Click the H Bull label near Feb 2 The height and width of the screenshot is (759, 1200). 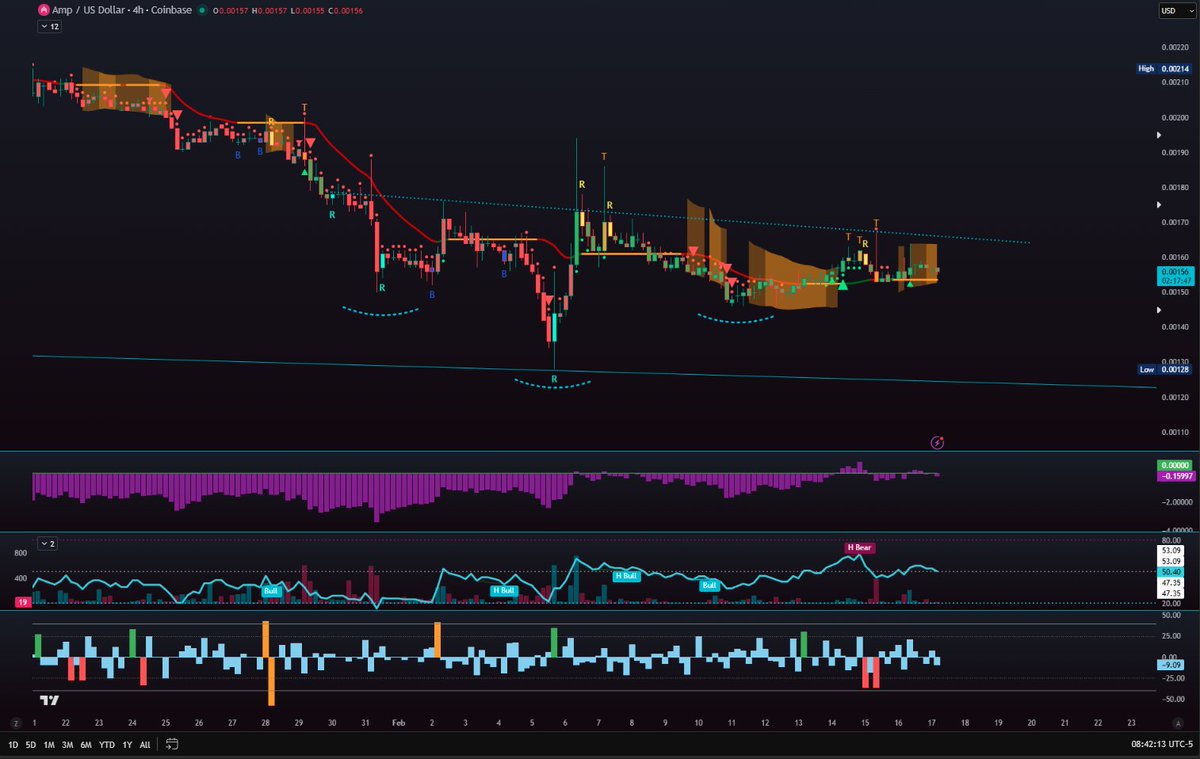[502, 591]
